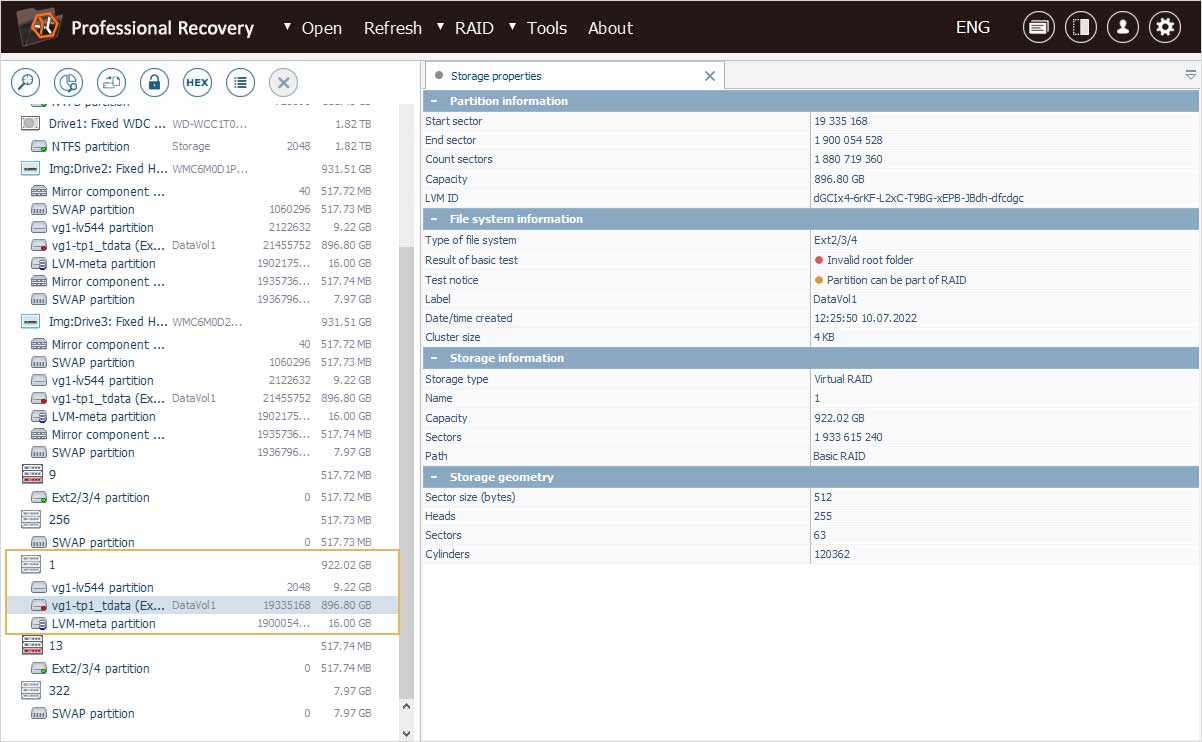Click the list view toolbar icon
This screenshot has width=1202, height=742.
240,82
